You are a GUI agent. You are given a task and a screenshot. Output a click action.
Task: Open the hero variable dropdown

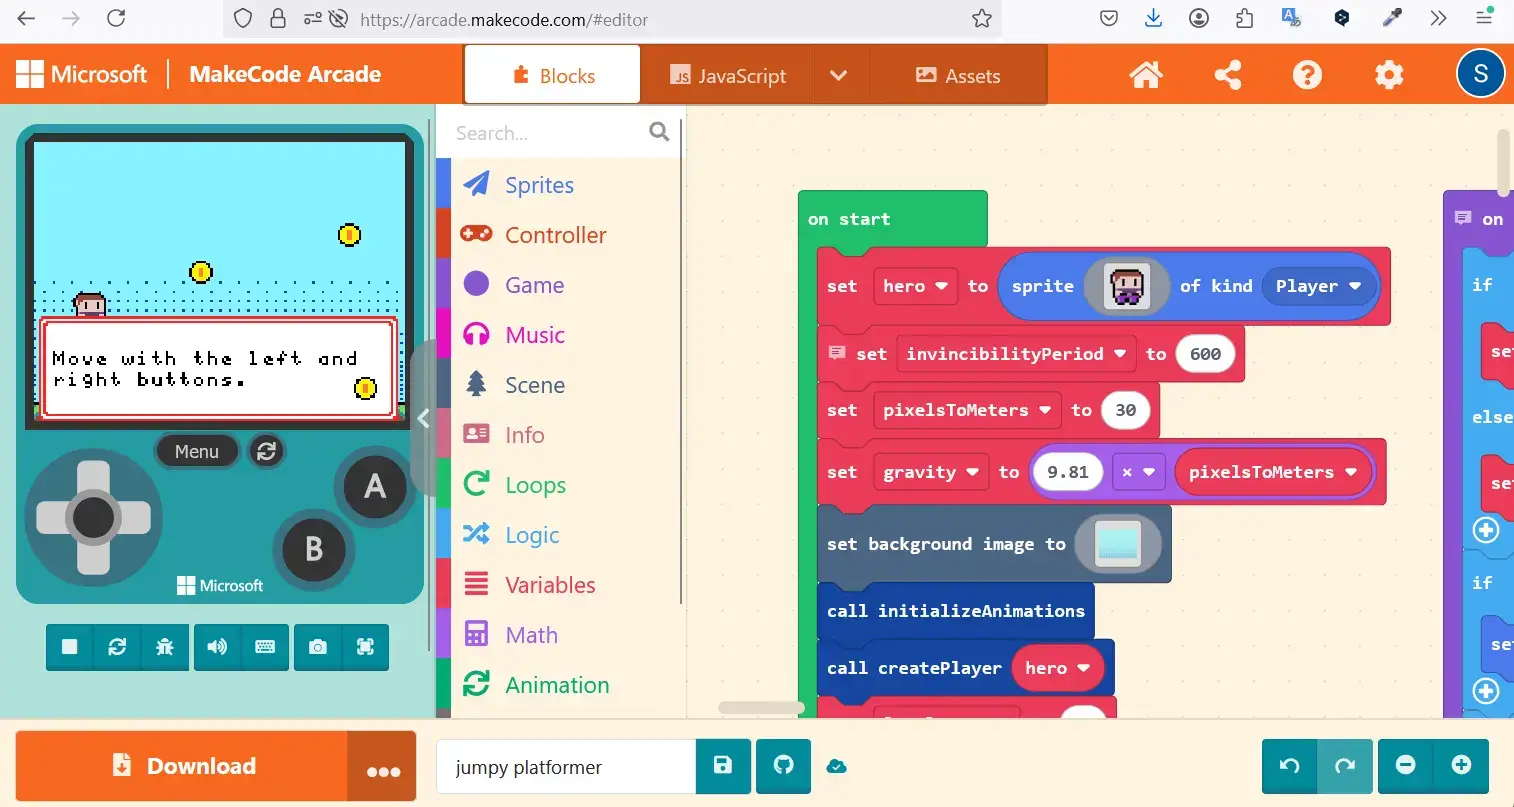point(915,286)
